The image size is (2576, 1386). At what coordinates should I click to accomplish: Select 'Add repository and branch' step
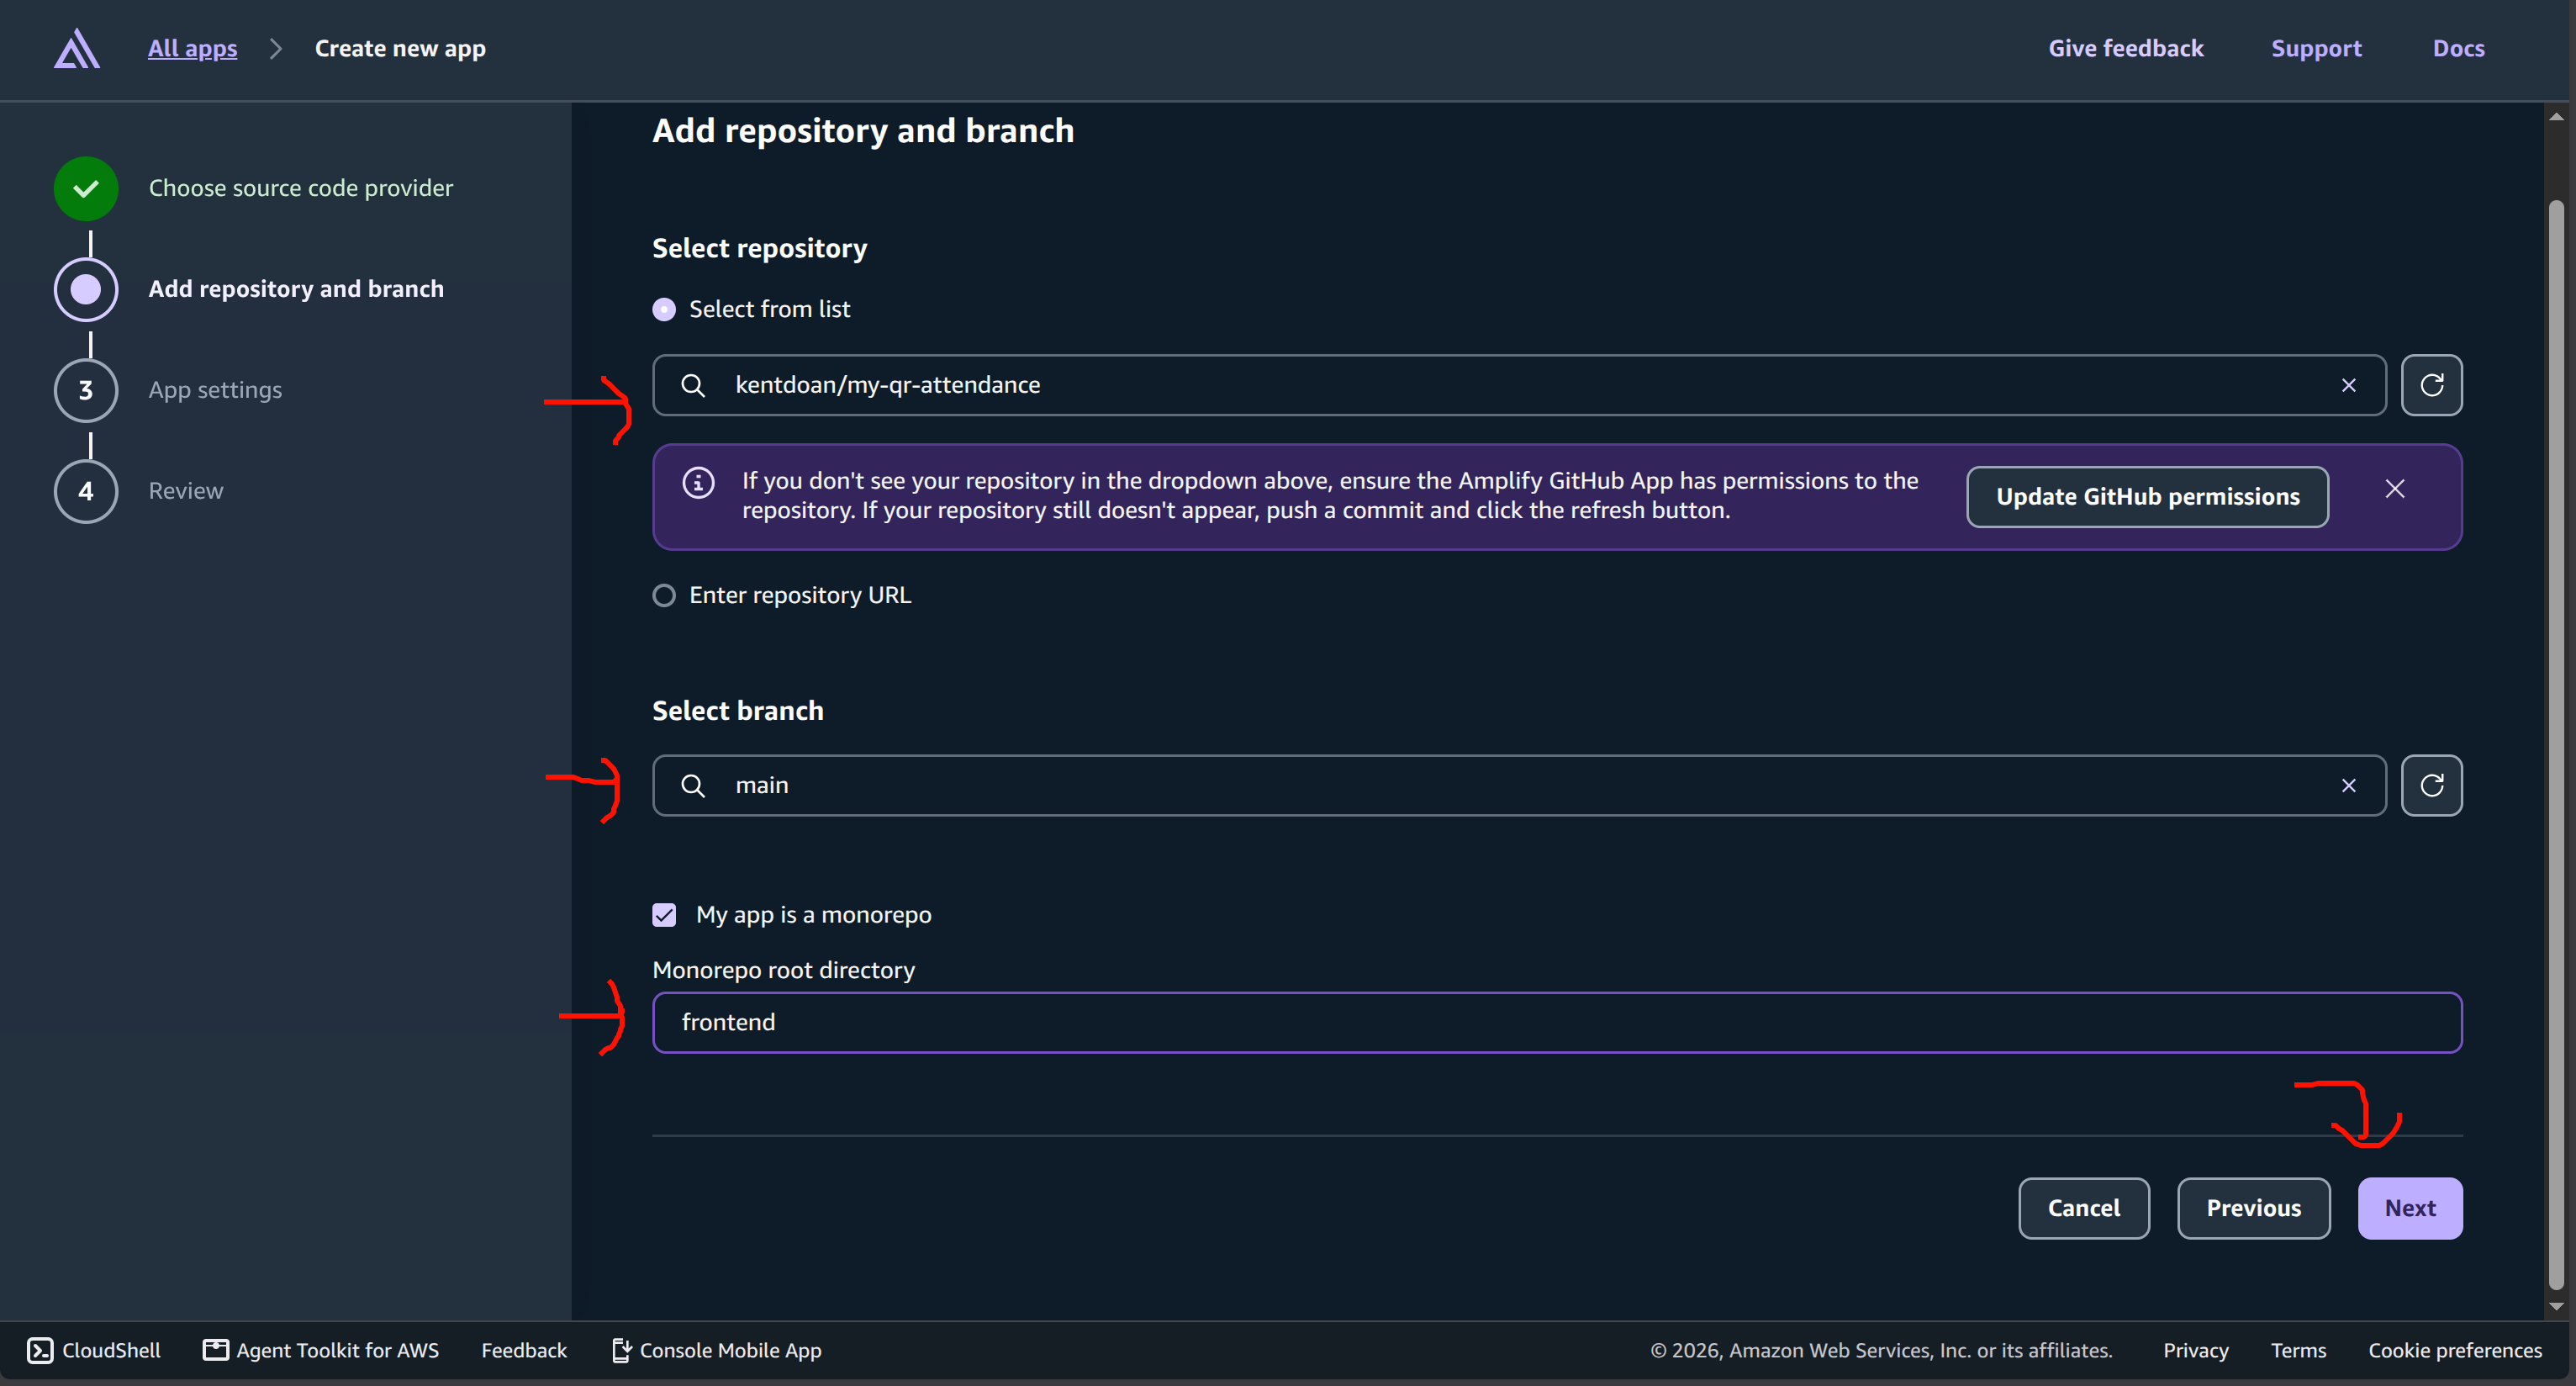click(296, 289)
